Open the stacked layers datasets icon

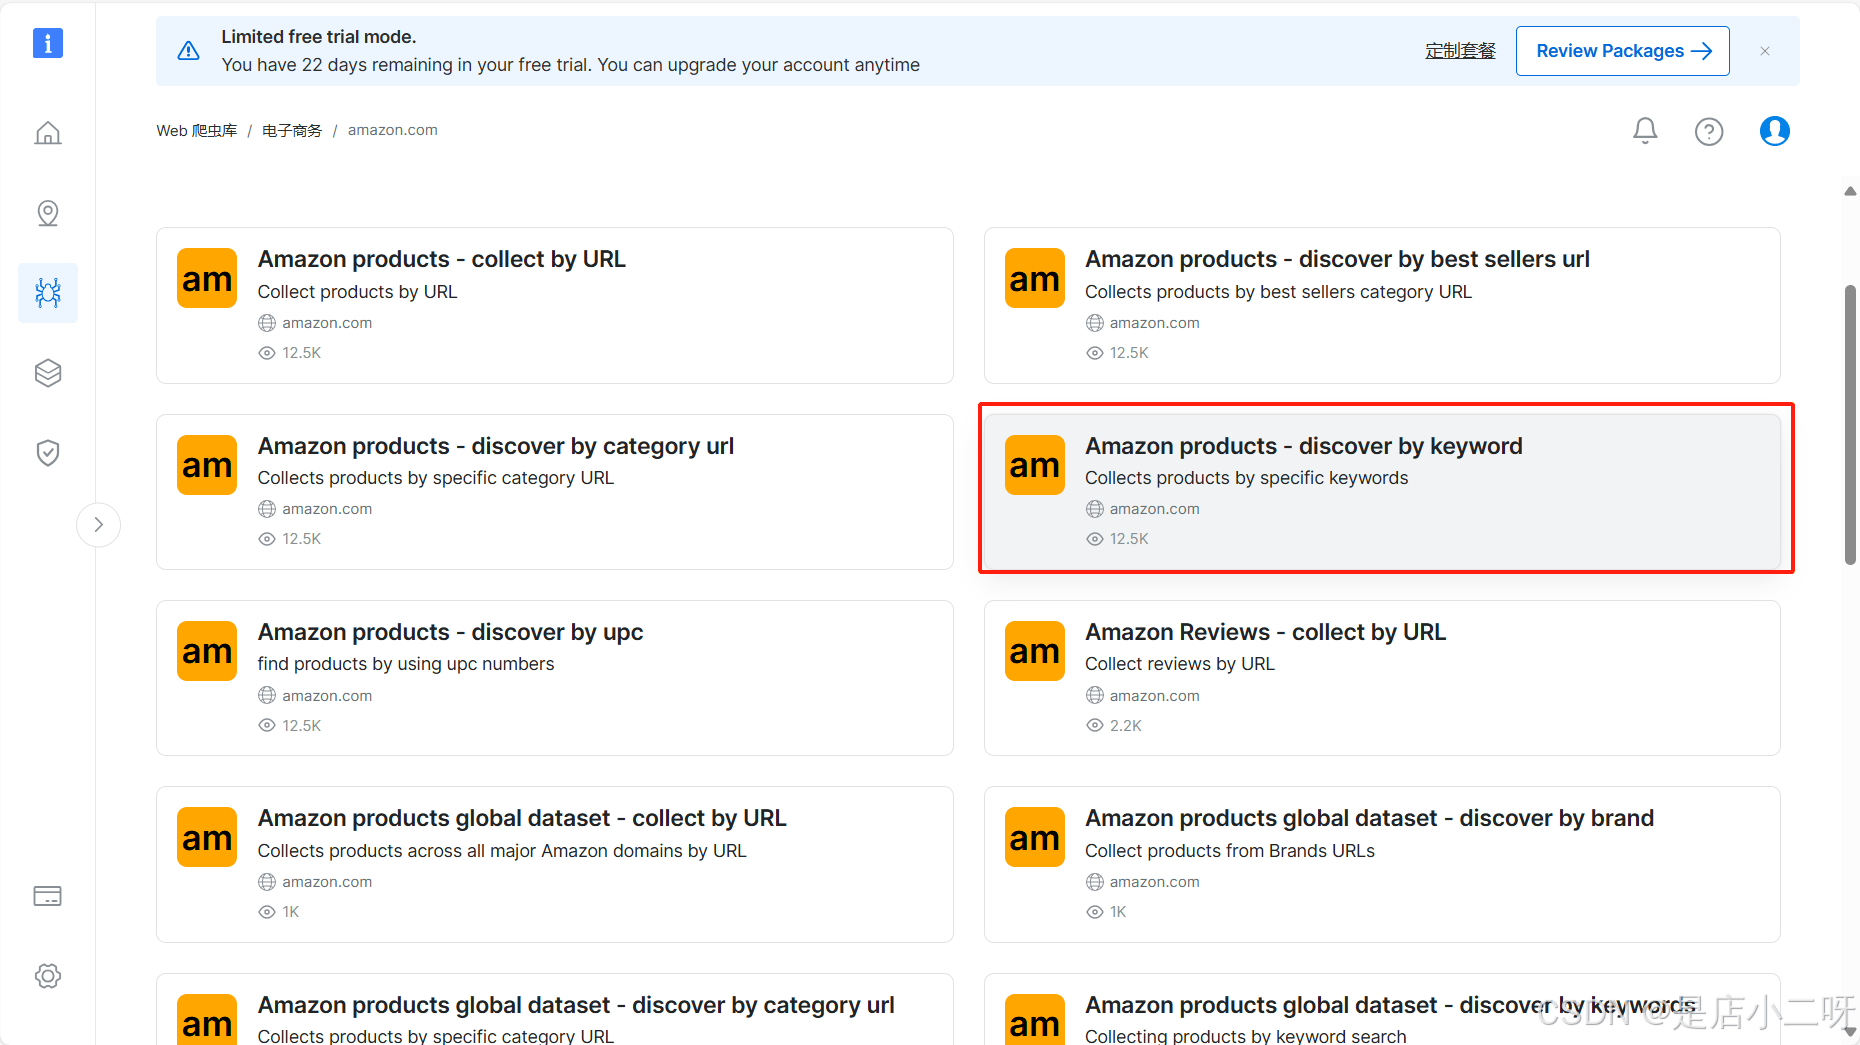coord(48,373)
